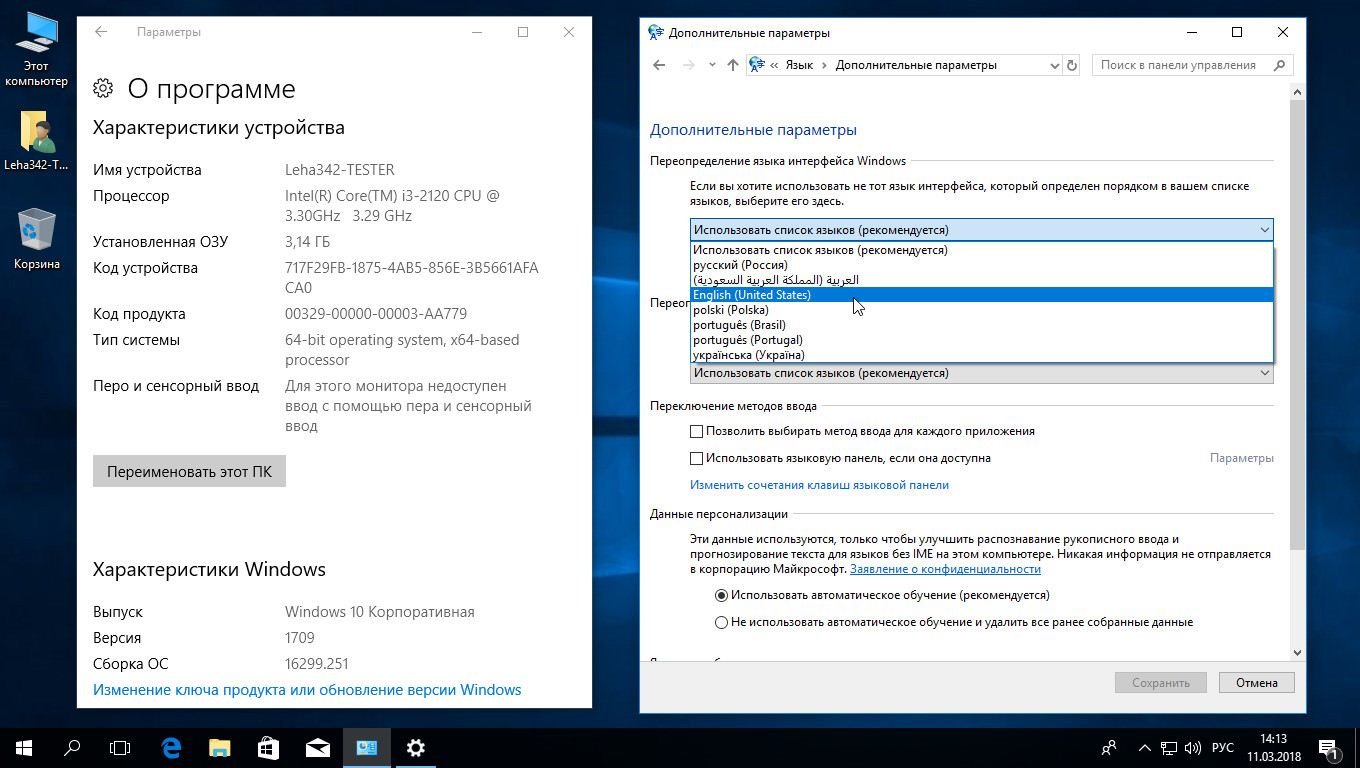1360x768 pixels.
Task: Open the privacy statement link
Action: coord(945,569)
